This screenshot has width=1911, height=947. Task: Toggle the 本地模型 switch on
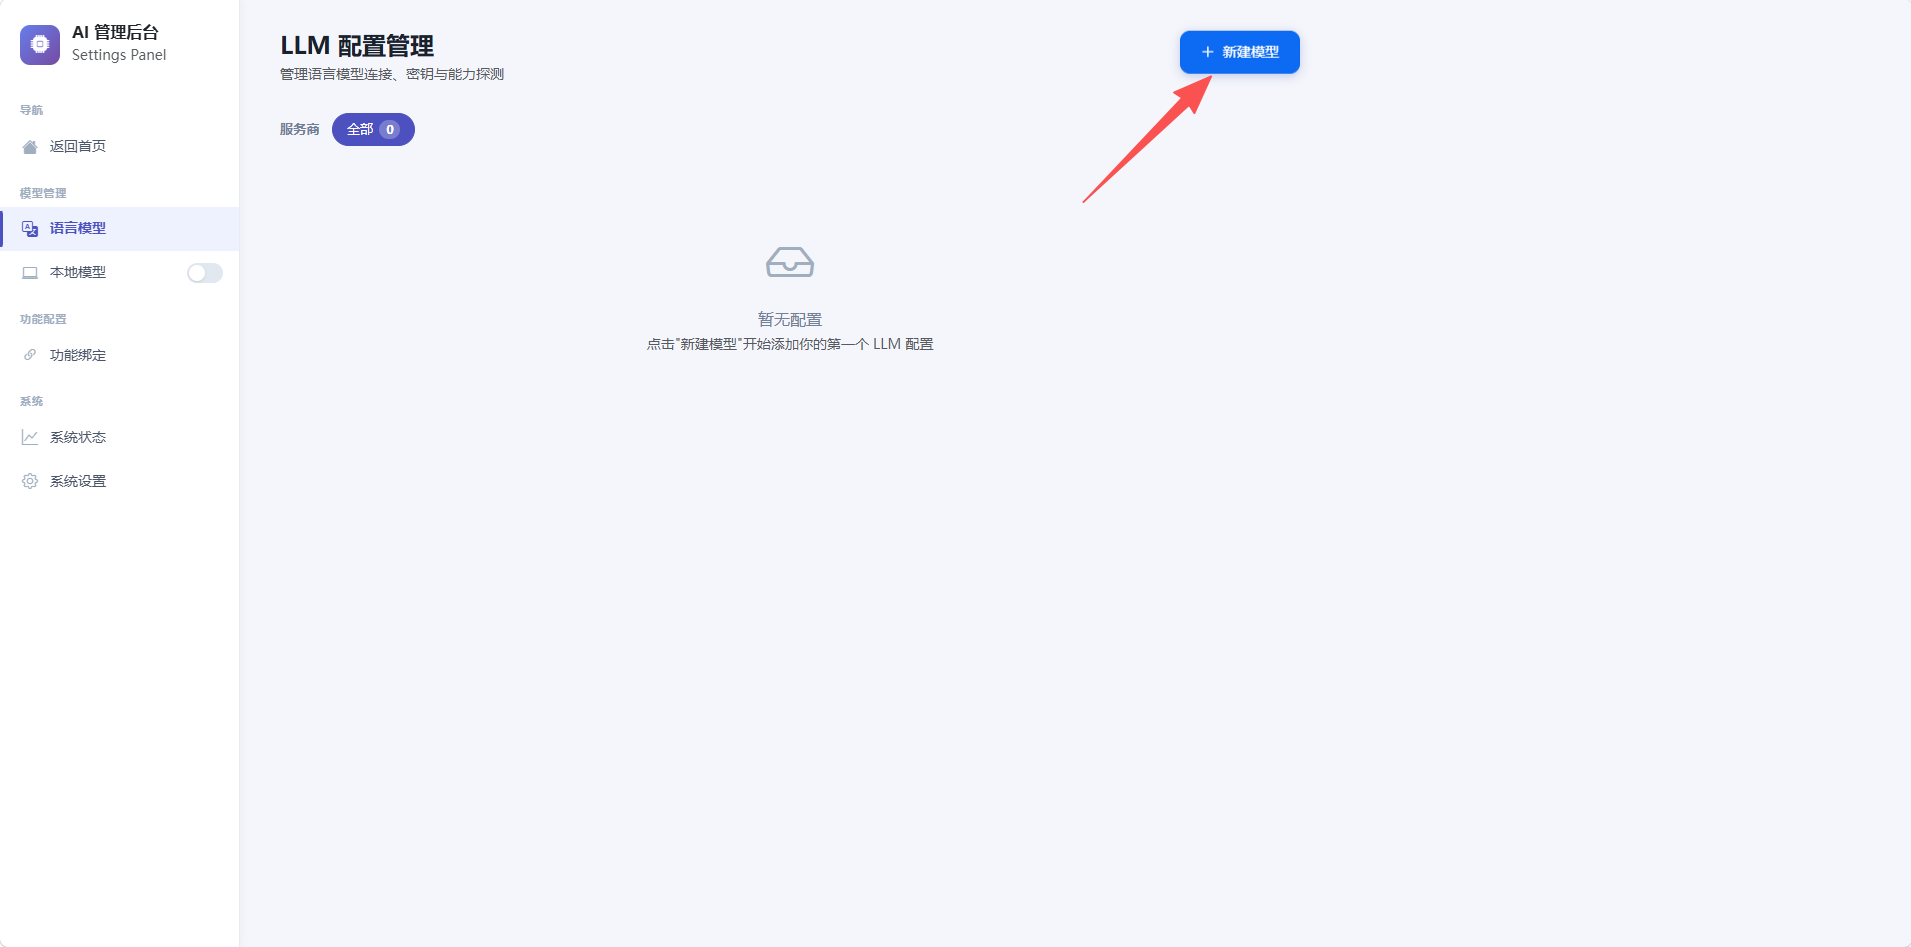(205, 273)
